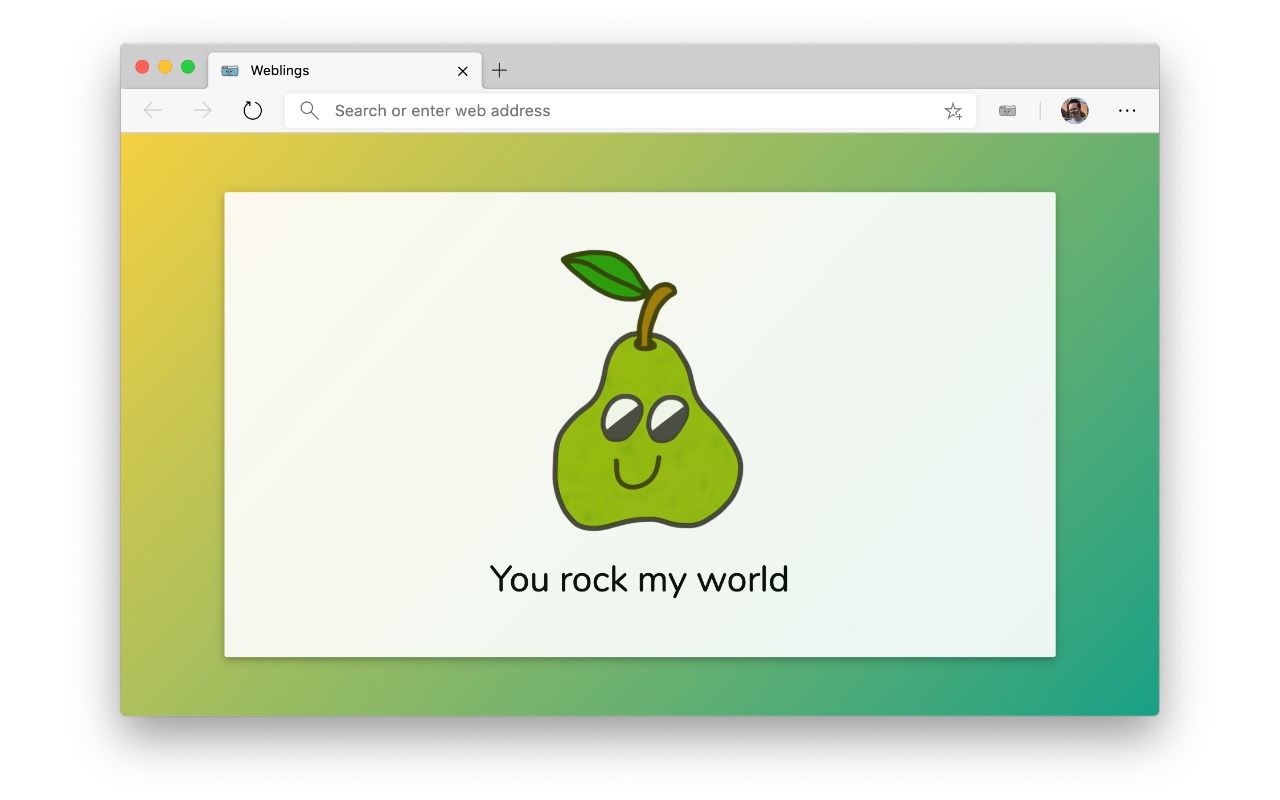Click the Weblings tab favicon
1280x800 pixels.
230,71
